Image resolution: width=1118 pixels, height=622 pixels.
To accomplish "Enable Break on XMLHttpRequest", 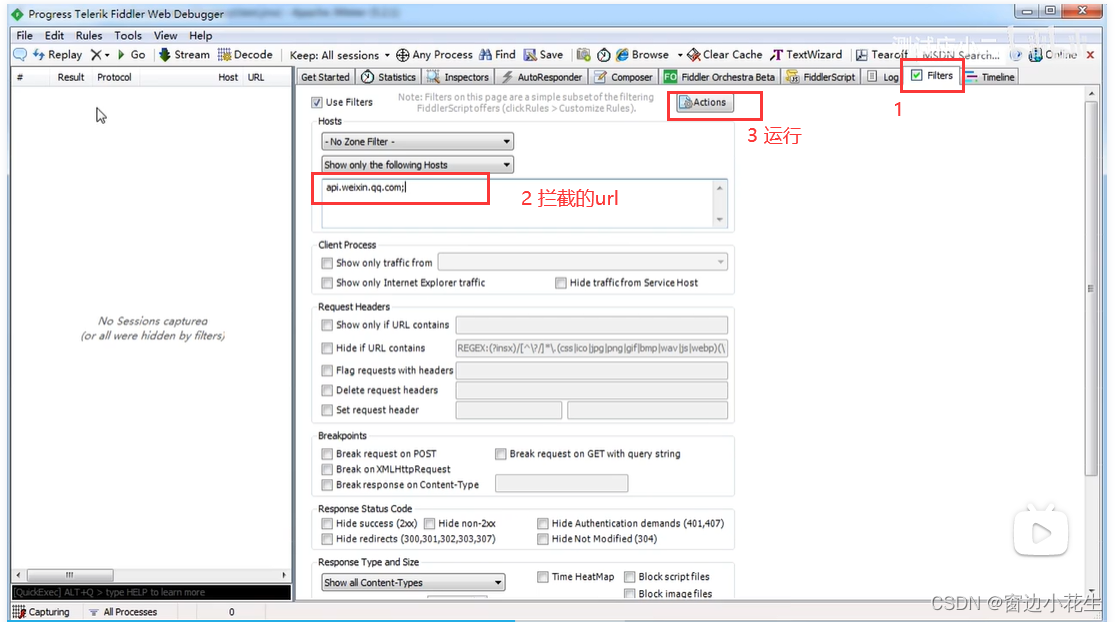I will coord(327,469).
